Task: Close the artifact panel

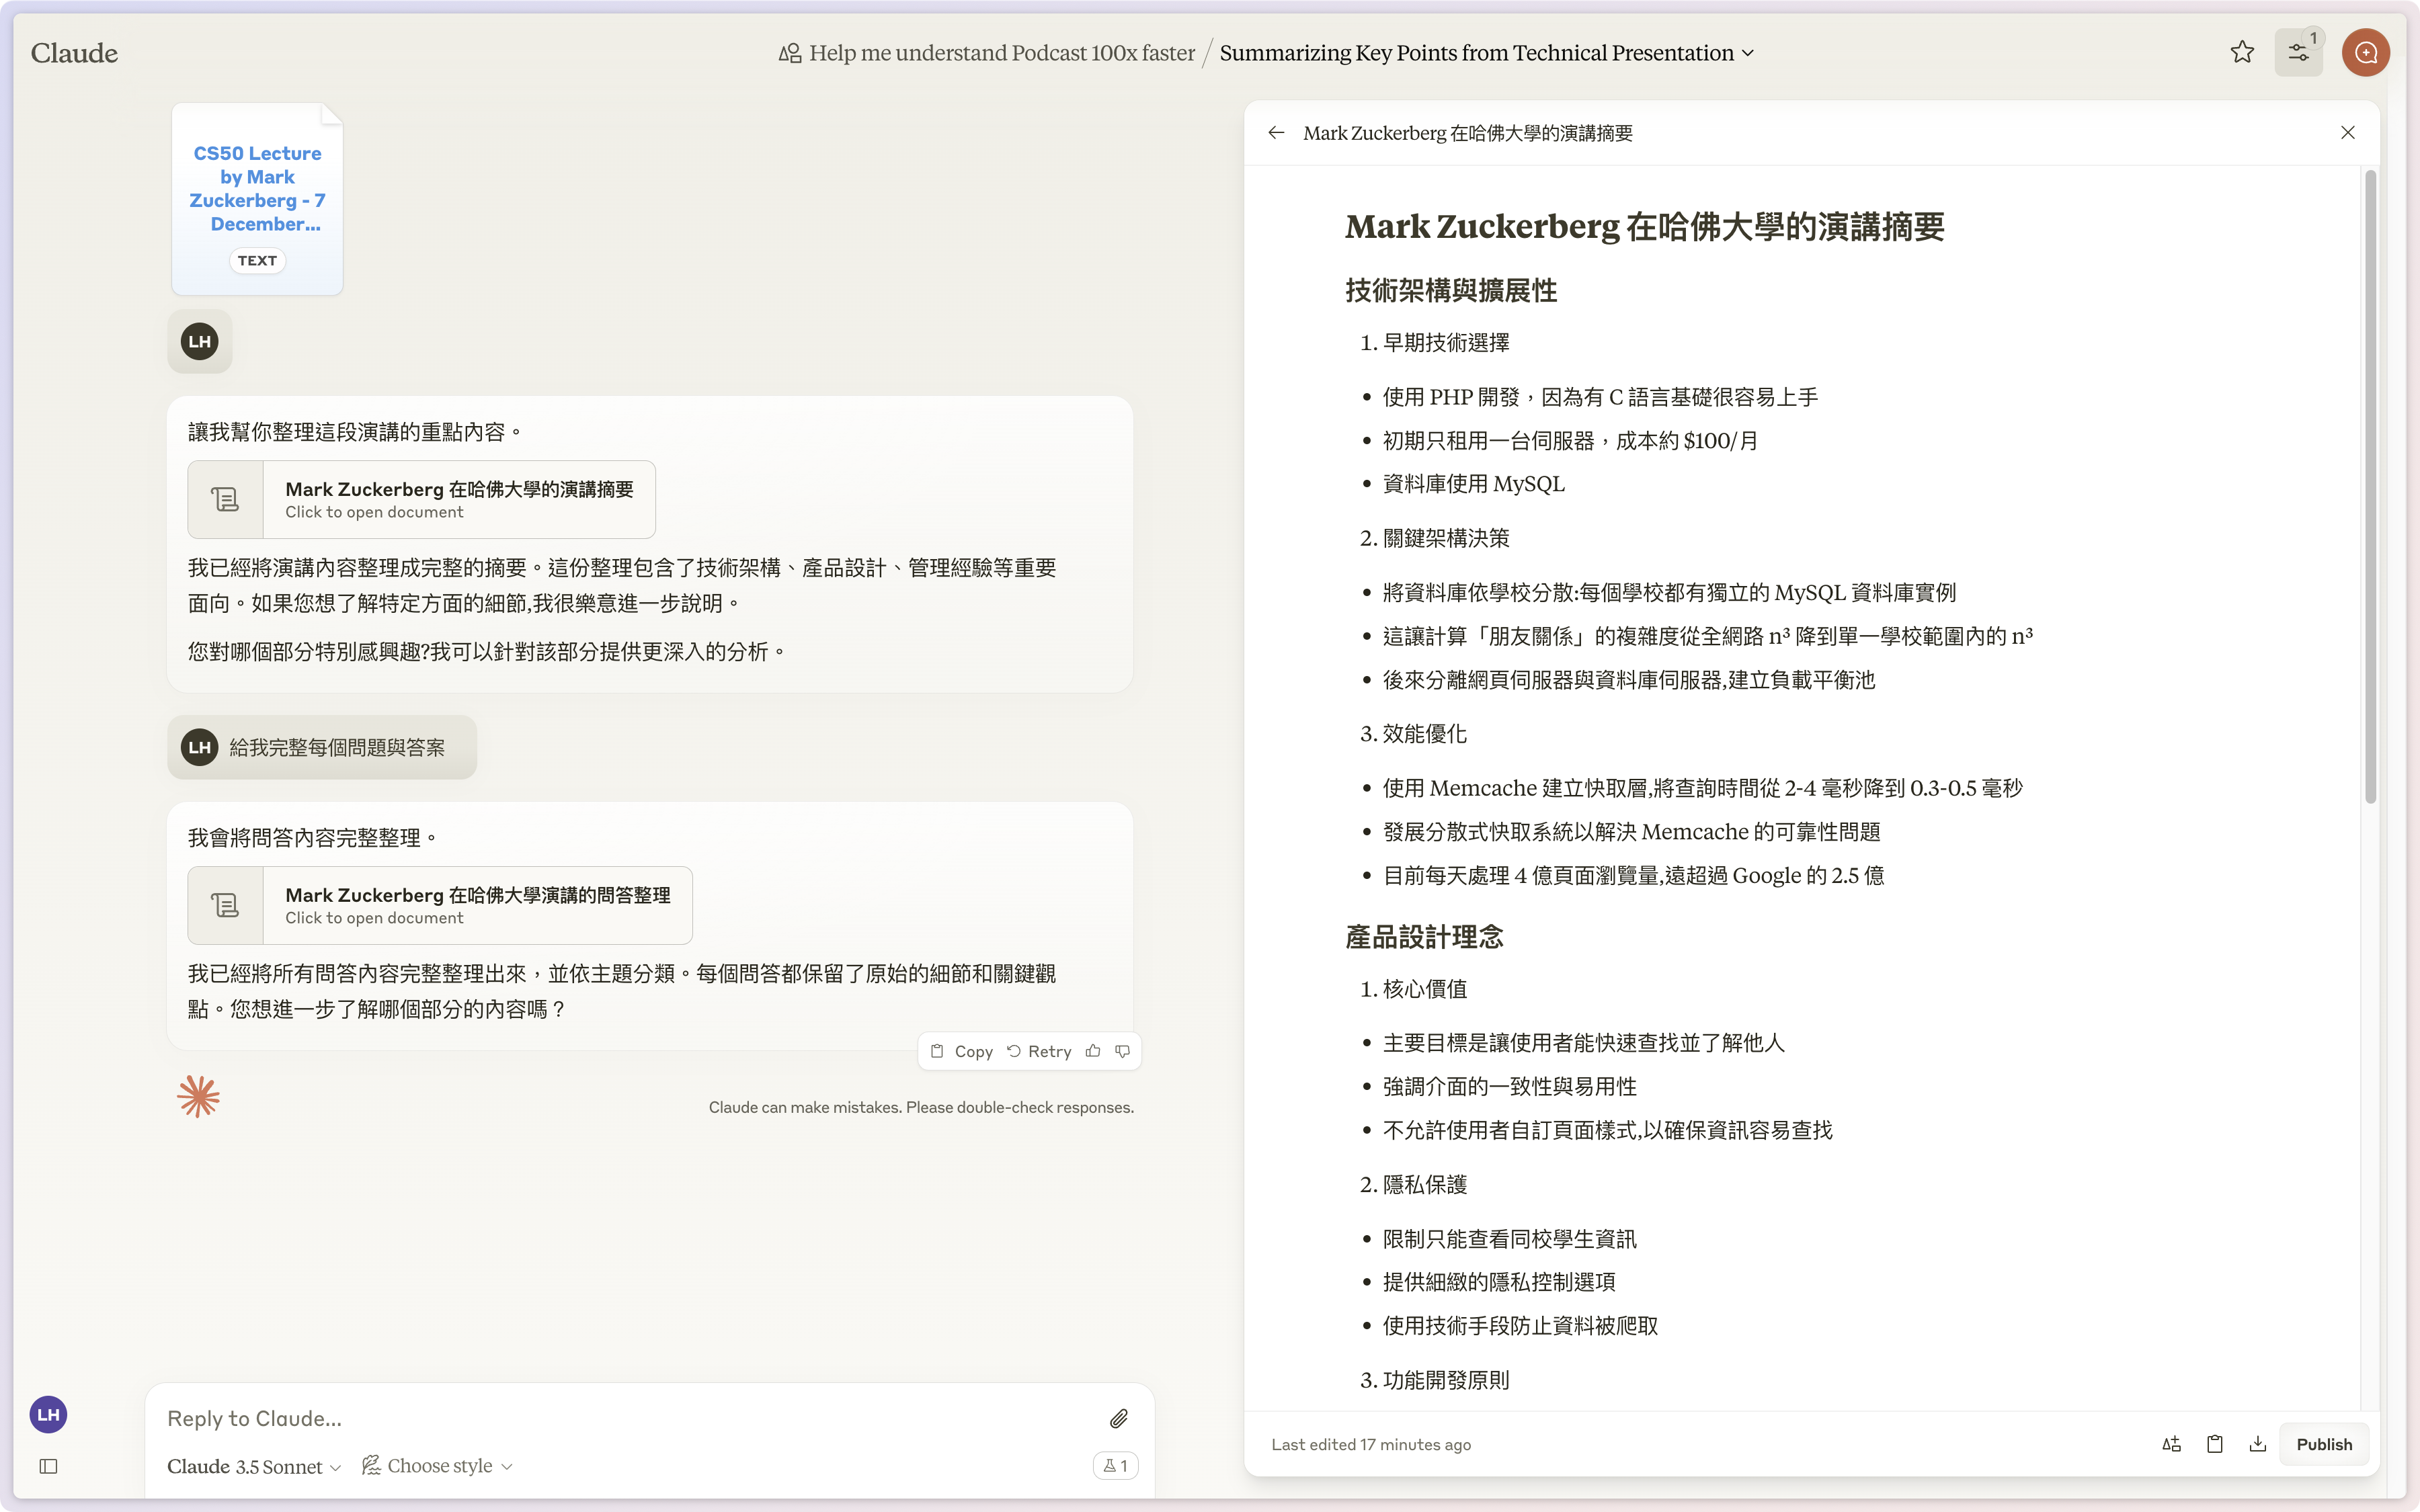Action: 2348,133
